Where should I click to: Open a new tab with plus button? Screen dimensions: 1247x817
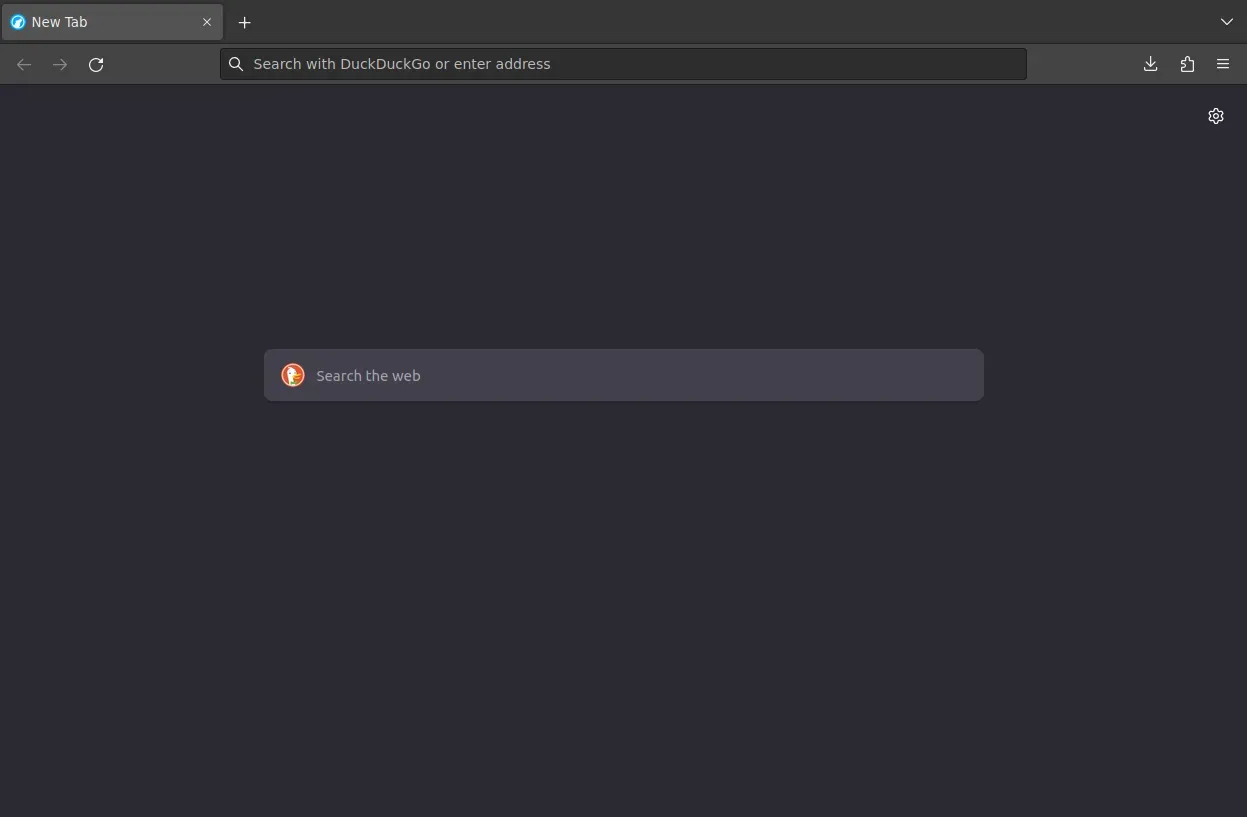pyautogui.click(x=244, y=22)
